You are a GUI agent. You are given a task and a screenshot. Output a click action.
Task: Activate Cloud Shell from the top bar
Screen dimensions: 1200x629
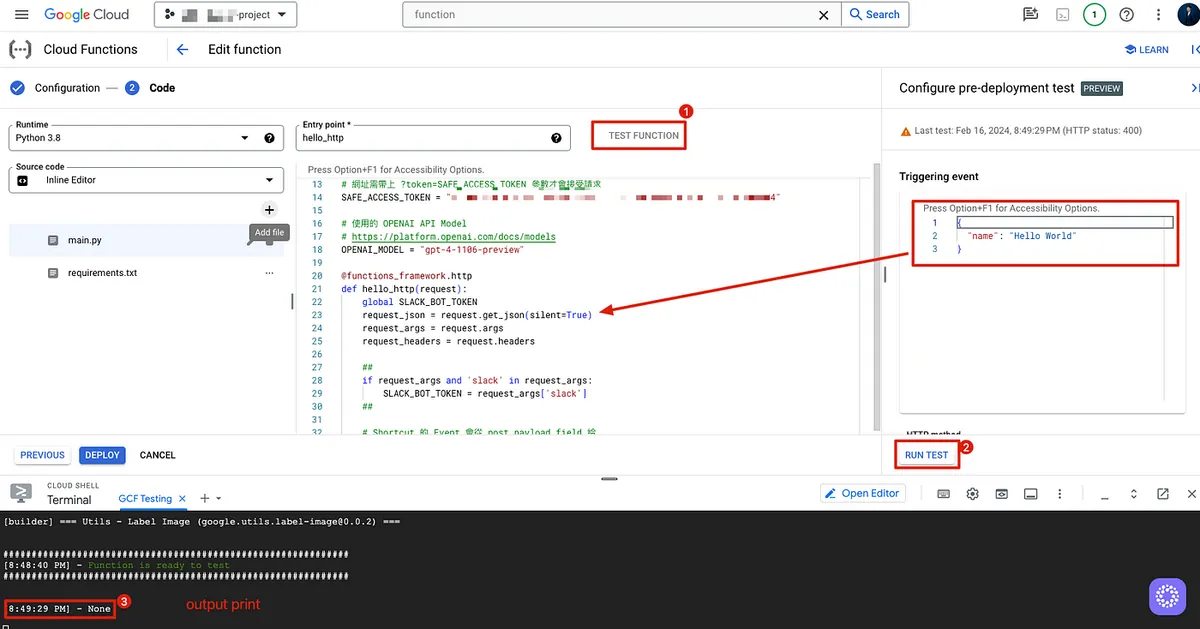tap(1063, 15)
